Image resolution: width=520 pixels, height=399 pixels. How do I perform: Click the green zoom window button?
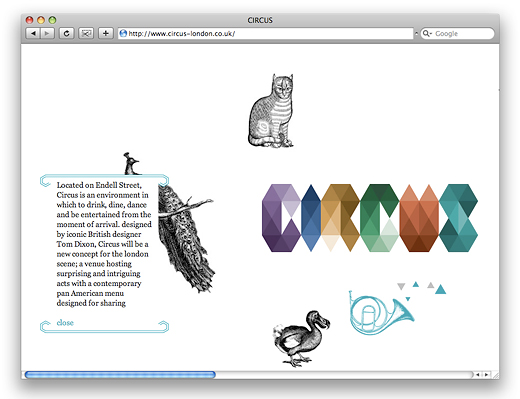(x=52, y=20)
